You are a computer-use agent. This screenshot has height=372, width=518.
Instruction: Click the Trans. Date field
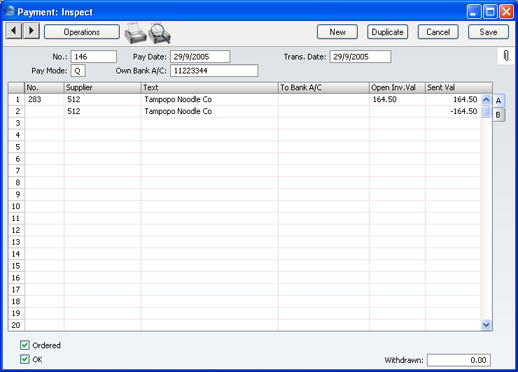pyautogui.click(x=360, y=57)
